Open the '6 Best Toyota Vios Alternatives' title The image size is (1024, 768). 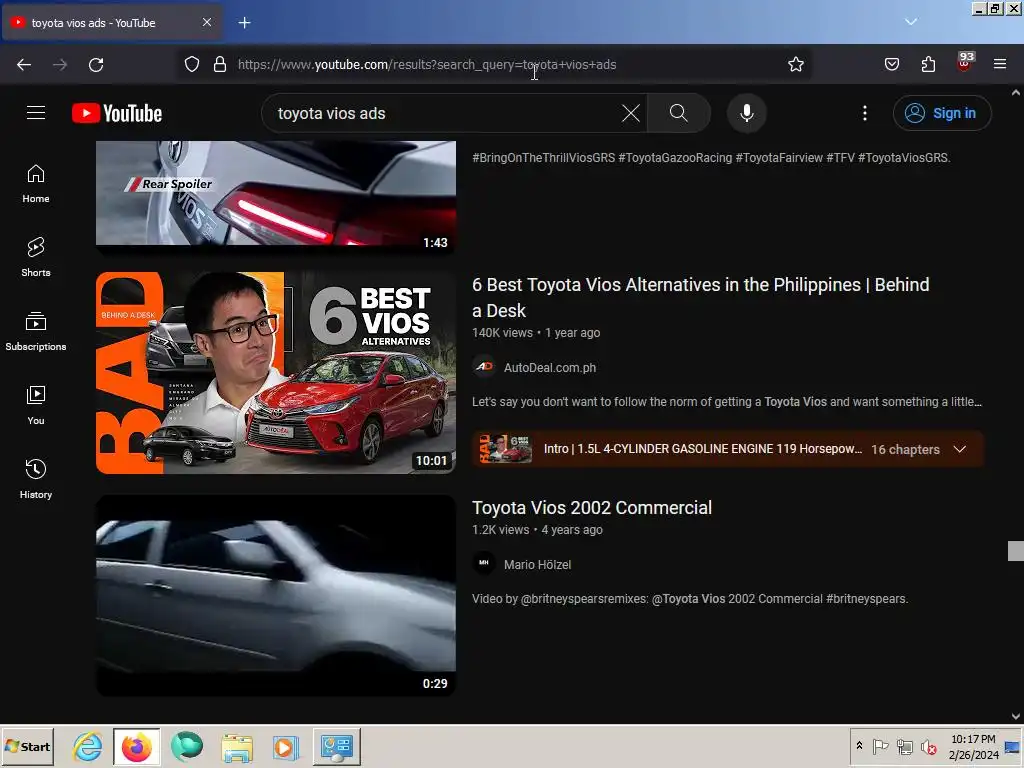tap(701, 297)
